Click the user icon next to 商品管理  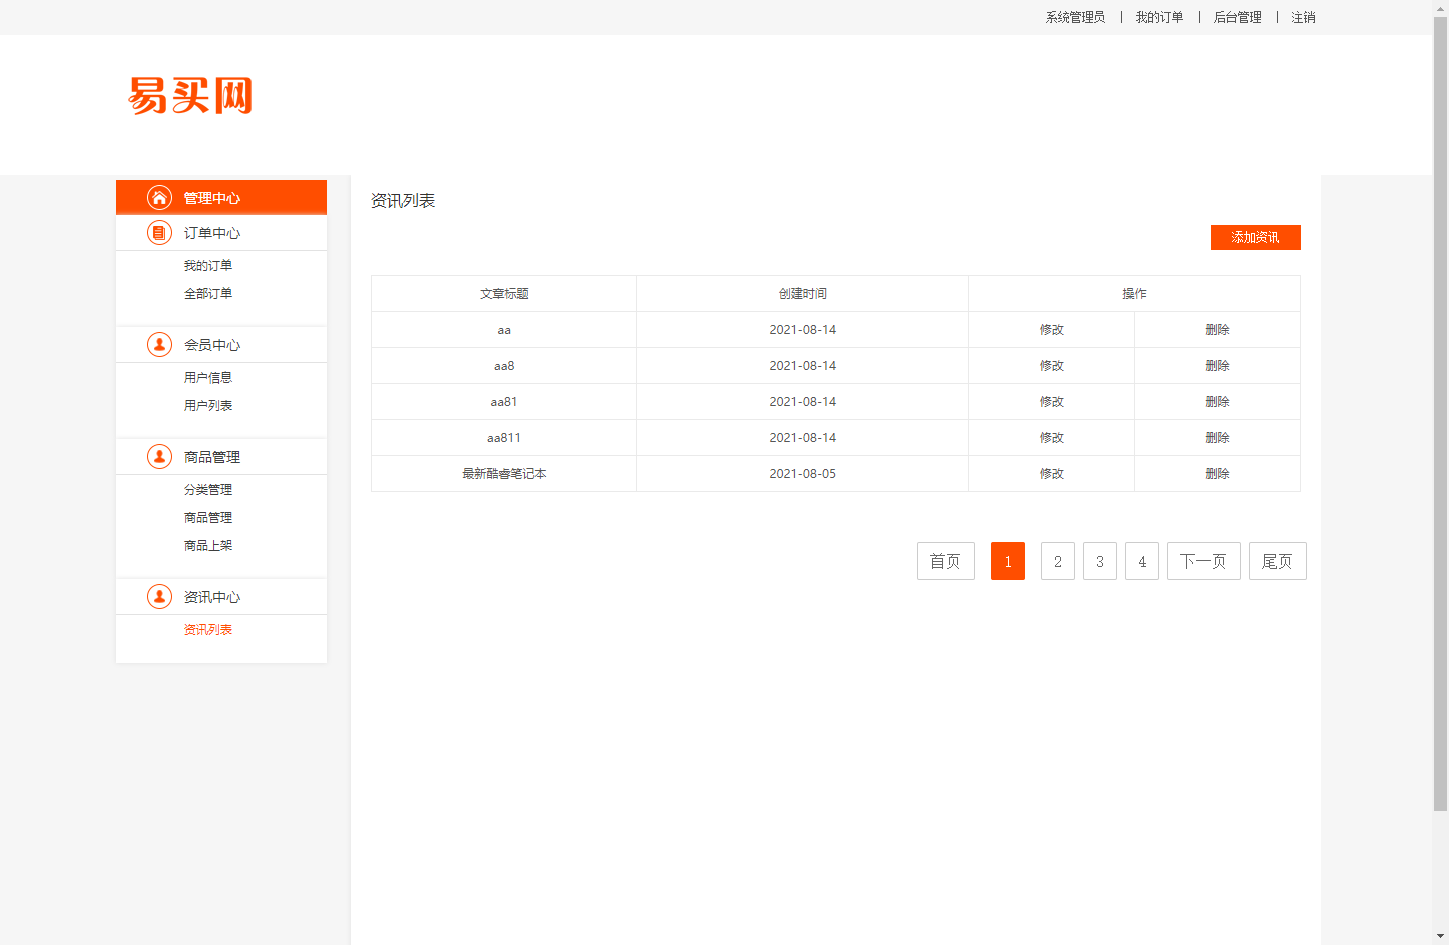pyautogui.click(x=159, y=456)
